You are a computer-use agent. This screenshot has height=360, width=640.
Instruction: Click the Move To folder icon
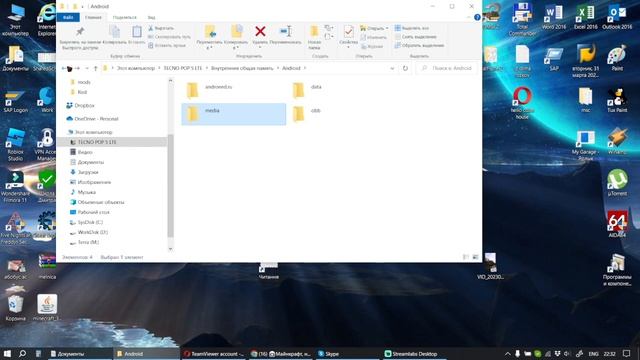210,32
